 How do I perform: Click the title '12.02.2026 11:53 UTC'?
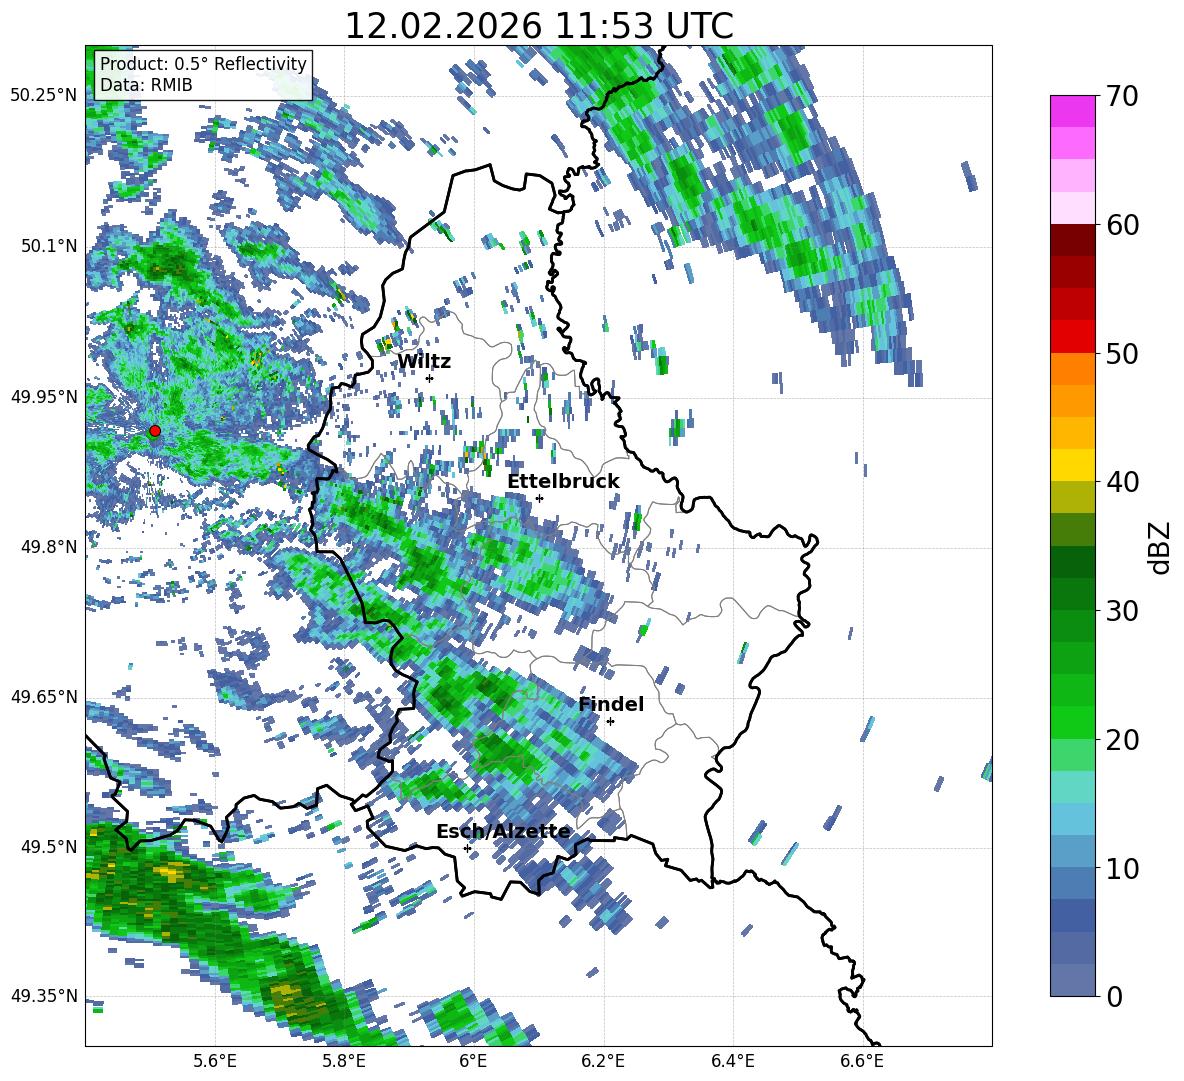538,26
